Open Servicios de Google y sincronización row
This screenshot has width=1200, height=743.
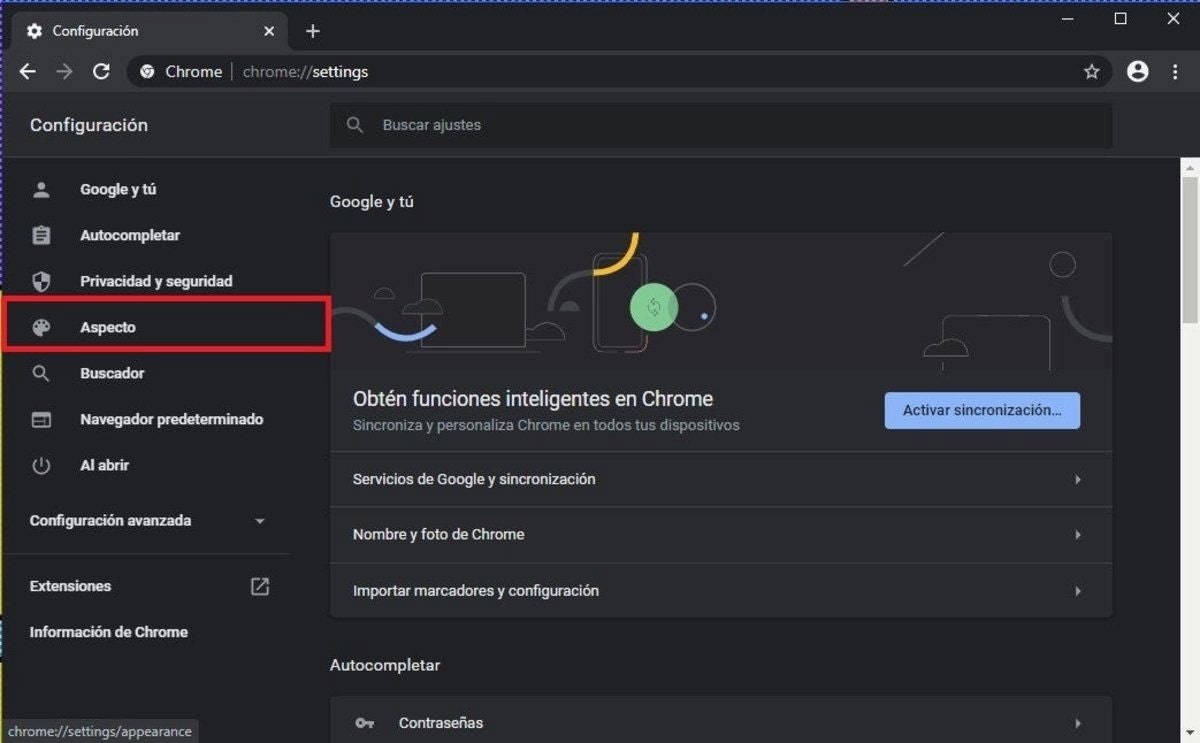coord(720,480)
